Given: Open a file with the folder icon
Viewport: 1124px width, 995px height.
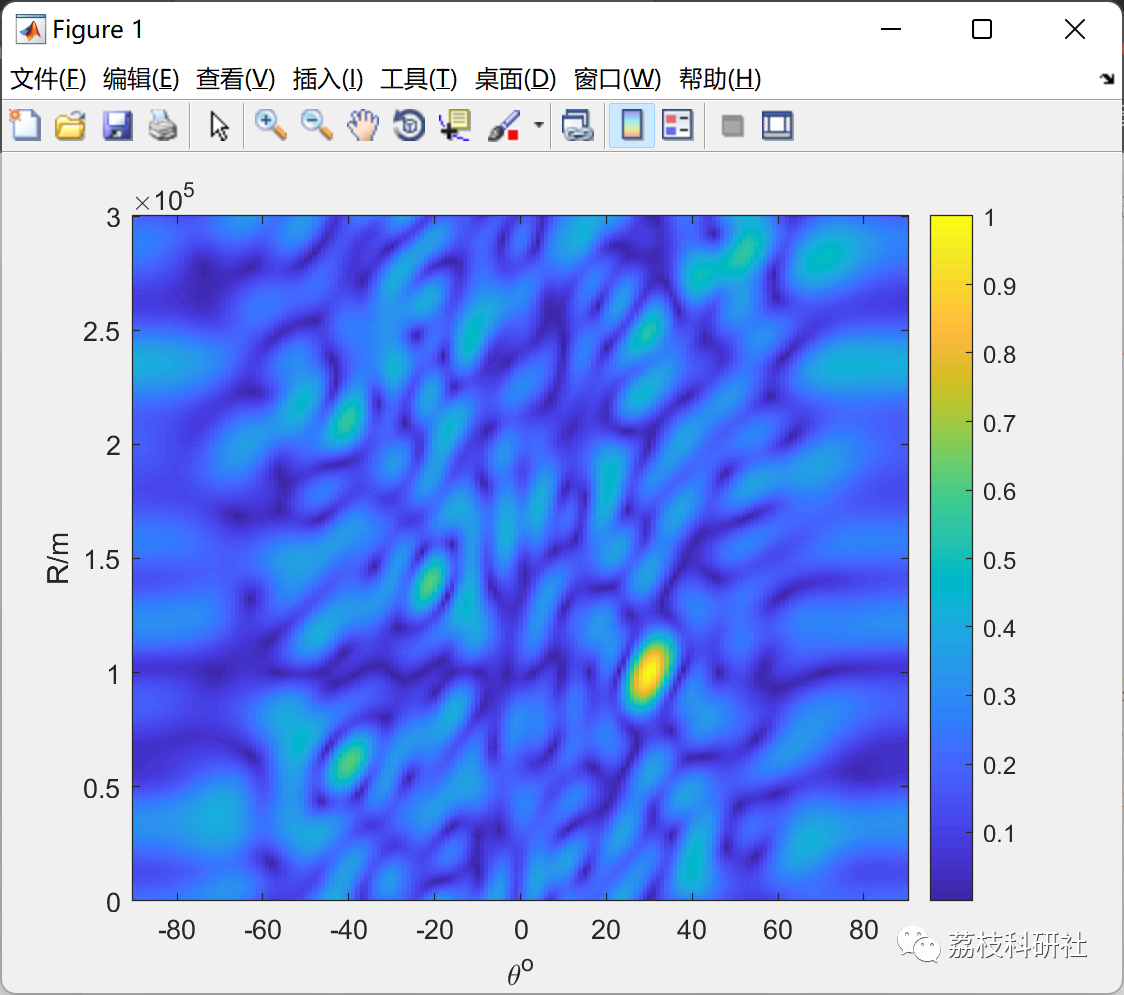Looking at the screenshot, I should click(70, 125).
